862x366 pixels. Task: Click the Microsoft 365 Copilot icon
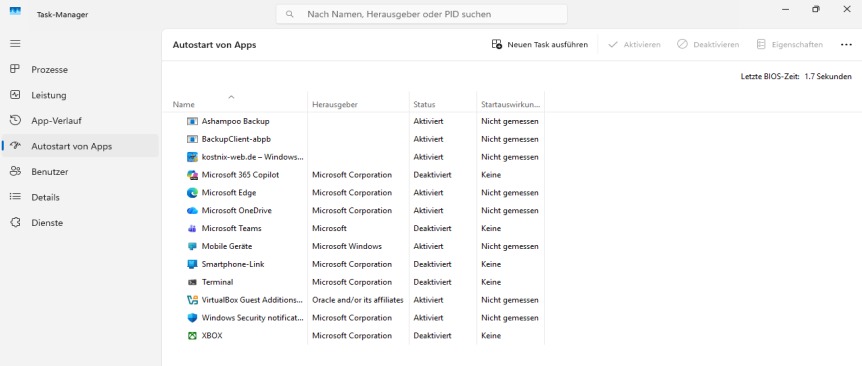[x=192, y=175]
